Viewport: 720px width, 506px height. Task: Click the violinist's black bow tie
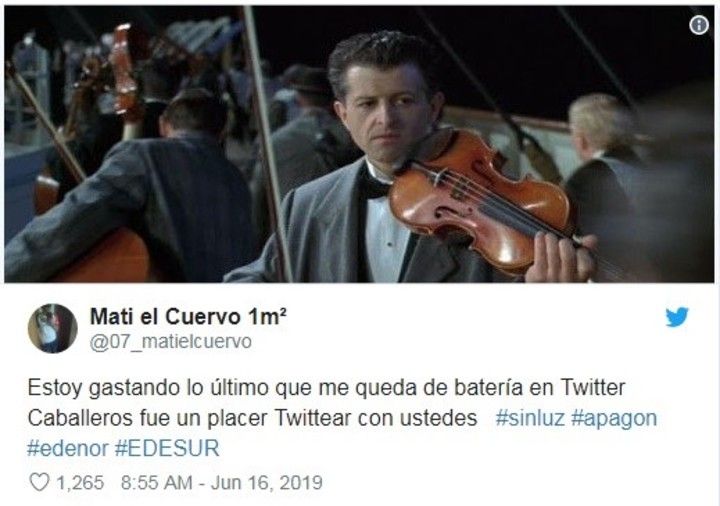[372, 186]
